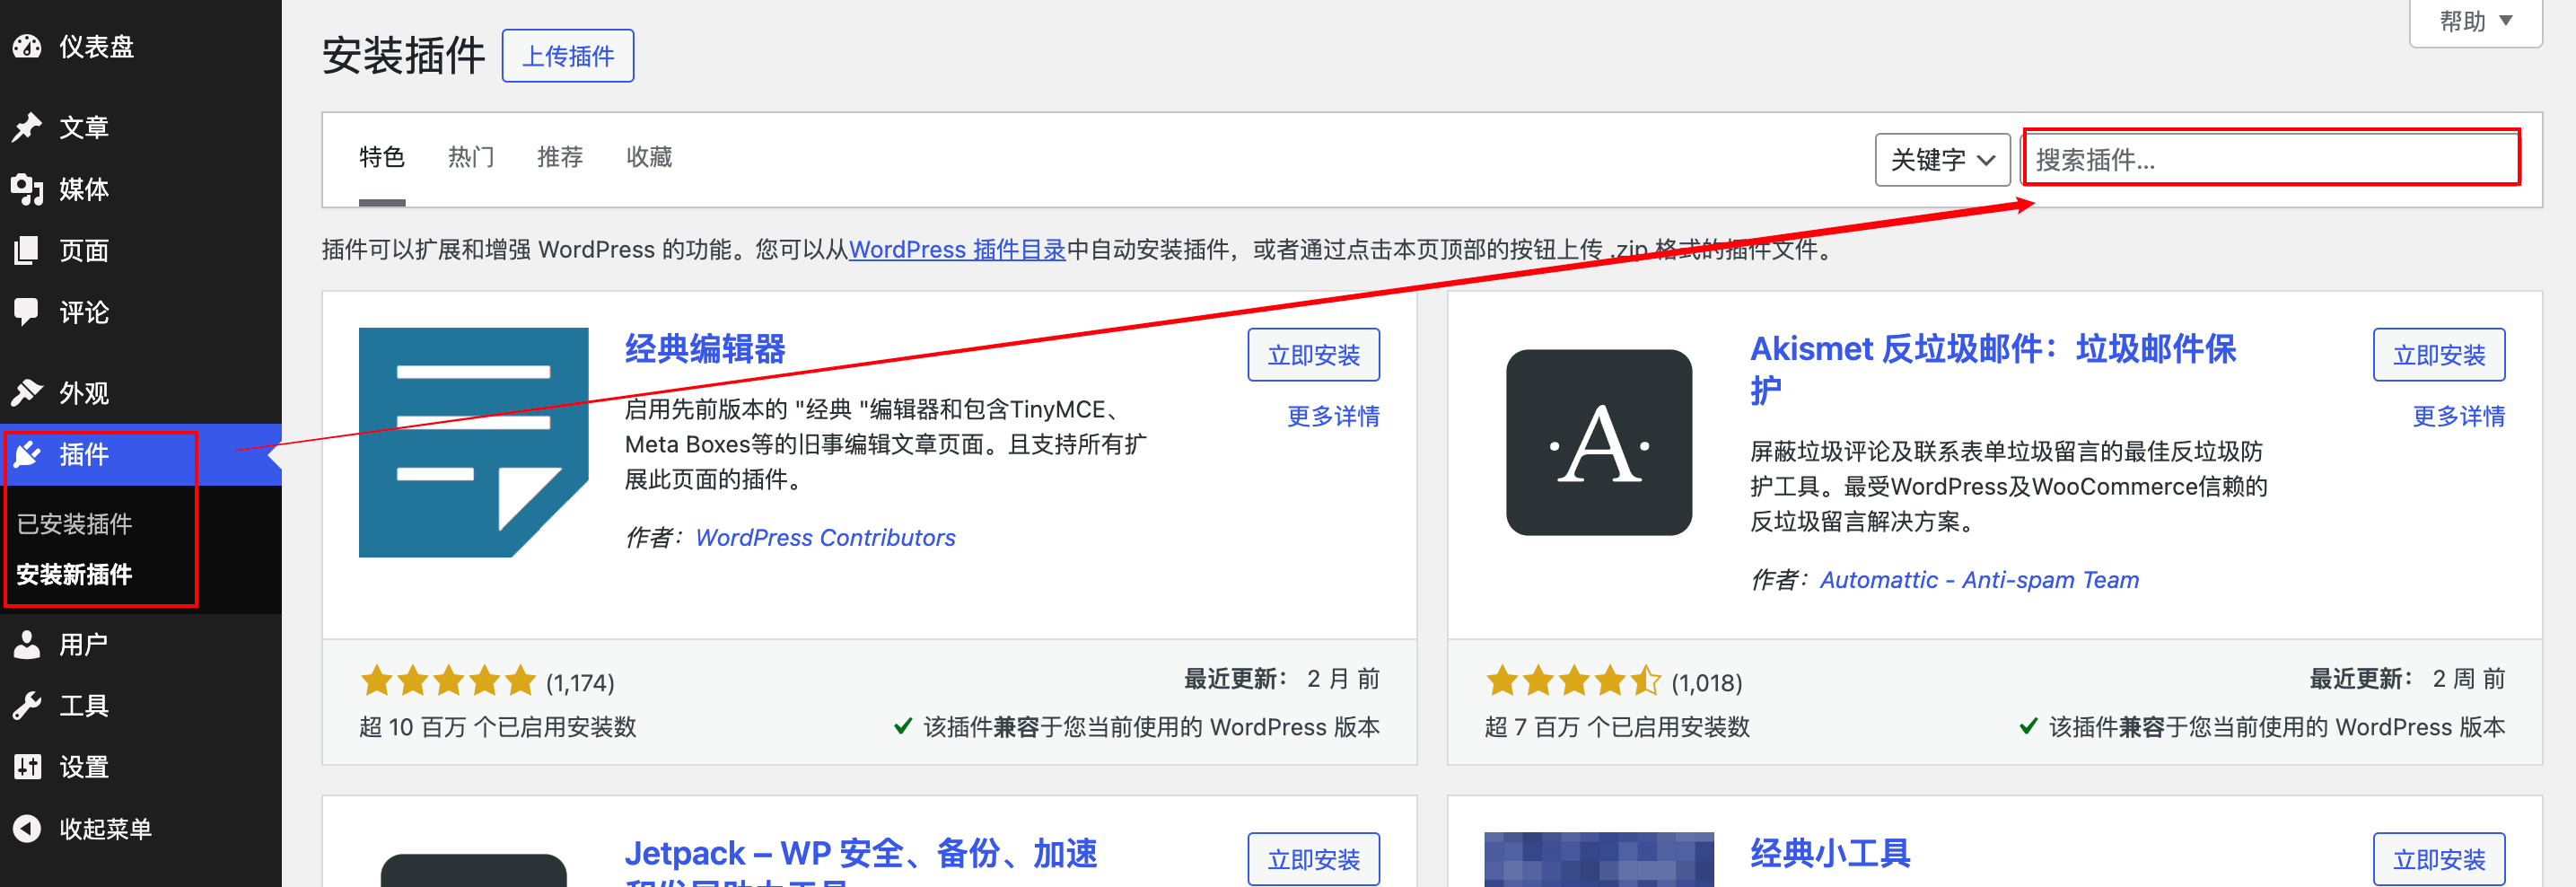Open the 工具 menu item
Screen dimensions: 2576x887
click(x=84, y=705)
